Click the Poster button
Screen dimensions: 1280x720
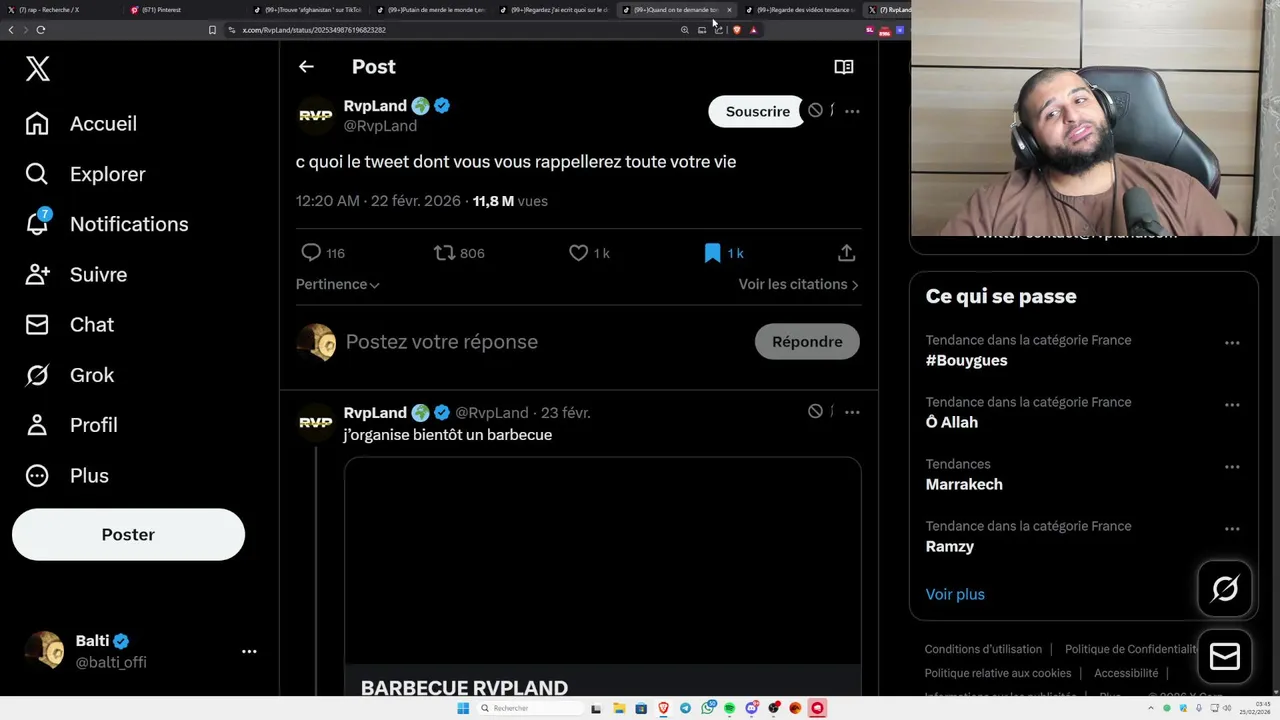pyautogui.click(x=128, y=534)
